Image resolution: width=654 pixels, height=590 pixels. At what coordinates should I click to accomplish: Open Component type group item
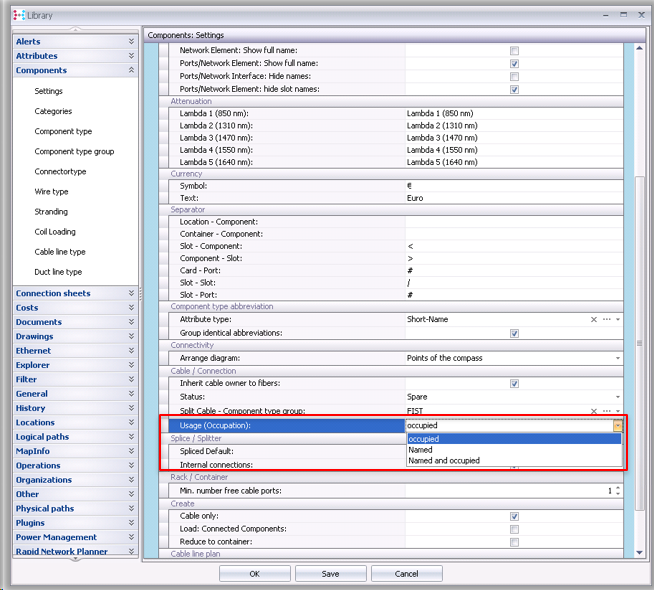tap(74, 151)
